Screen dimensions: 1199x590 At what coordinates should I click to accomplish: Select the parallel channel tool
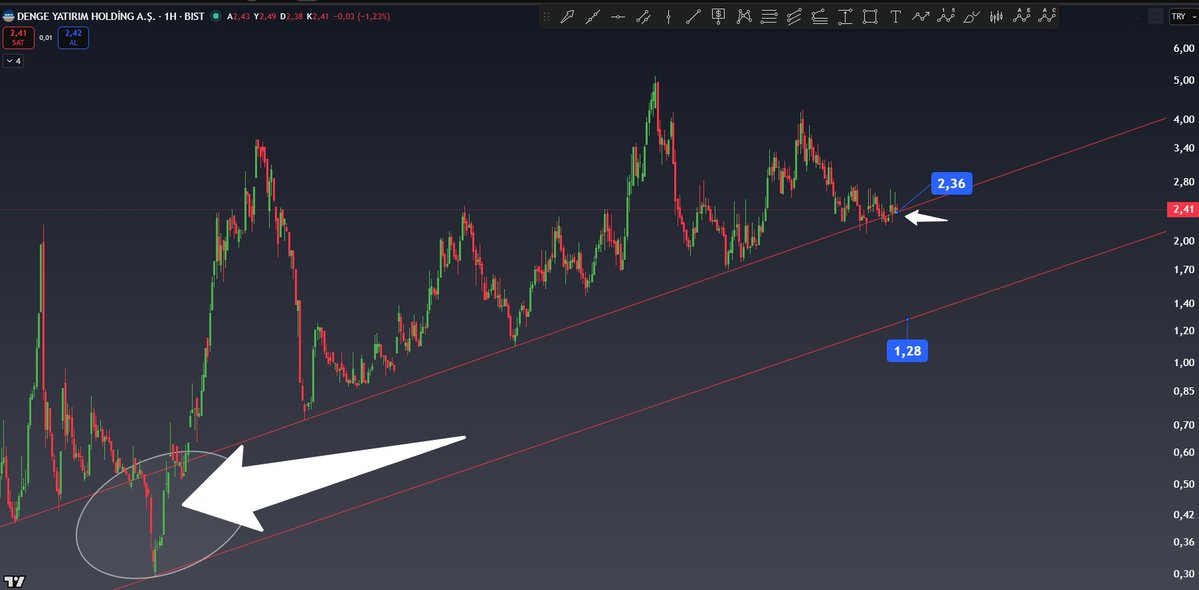point(794,16)
